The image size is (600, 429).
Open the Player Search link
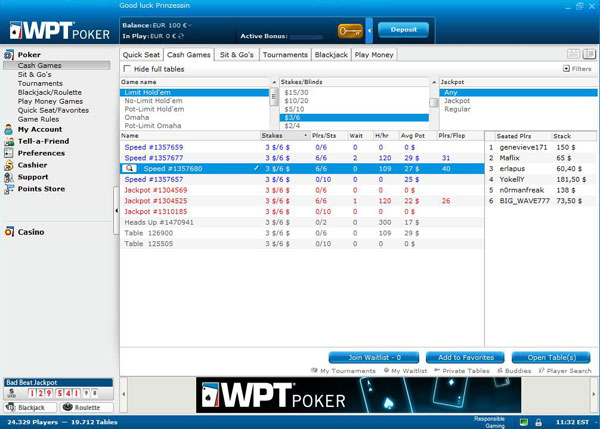(x=565, y=370)
